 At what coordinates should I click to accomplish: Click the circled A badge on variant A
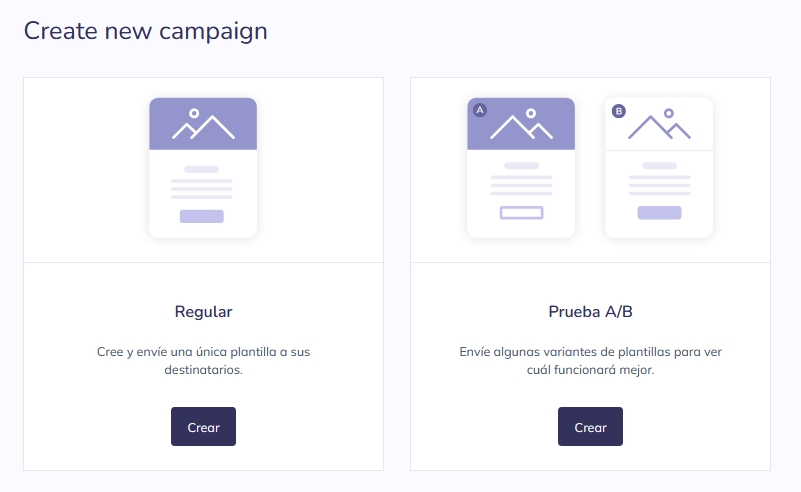point(480,110)
